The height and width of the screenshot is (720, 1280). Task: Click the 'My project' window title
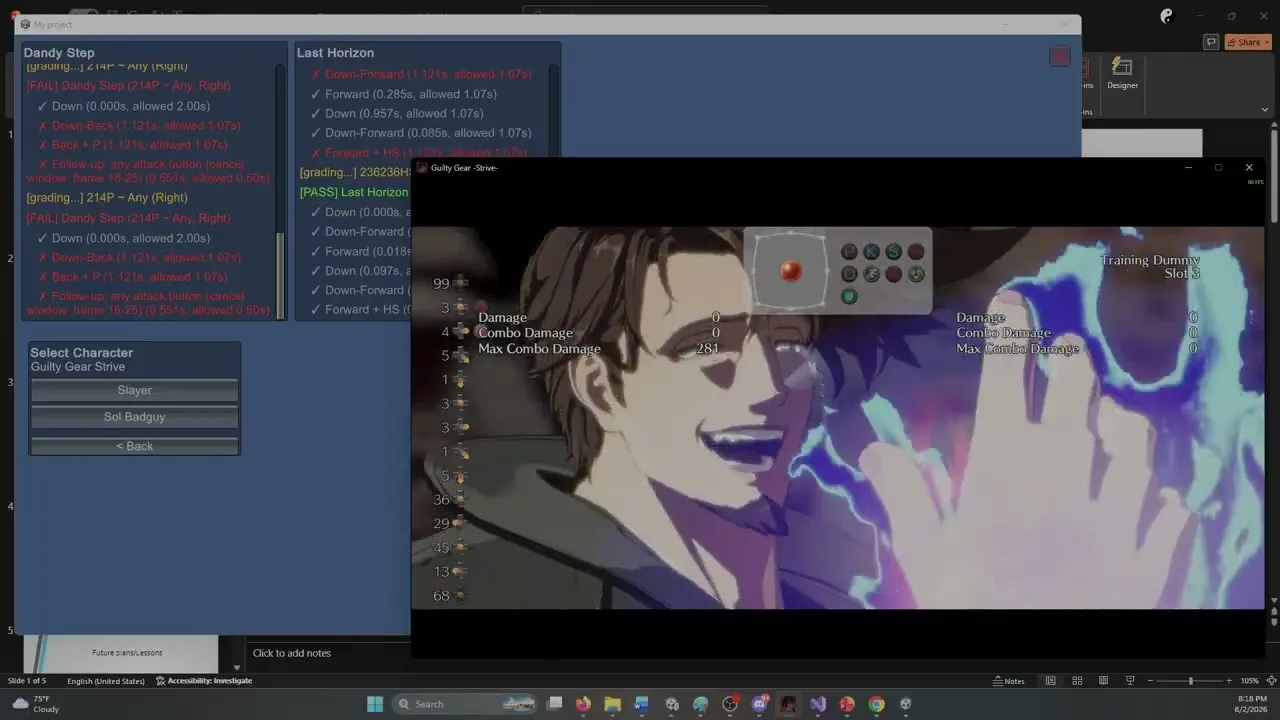click(53, 24)
